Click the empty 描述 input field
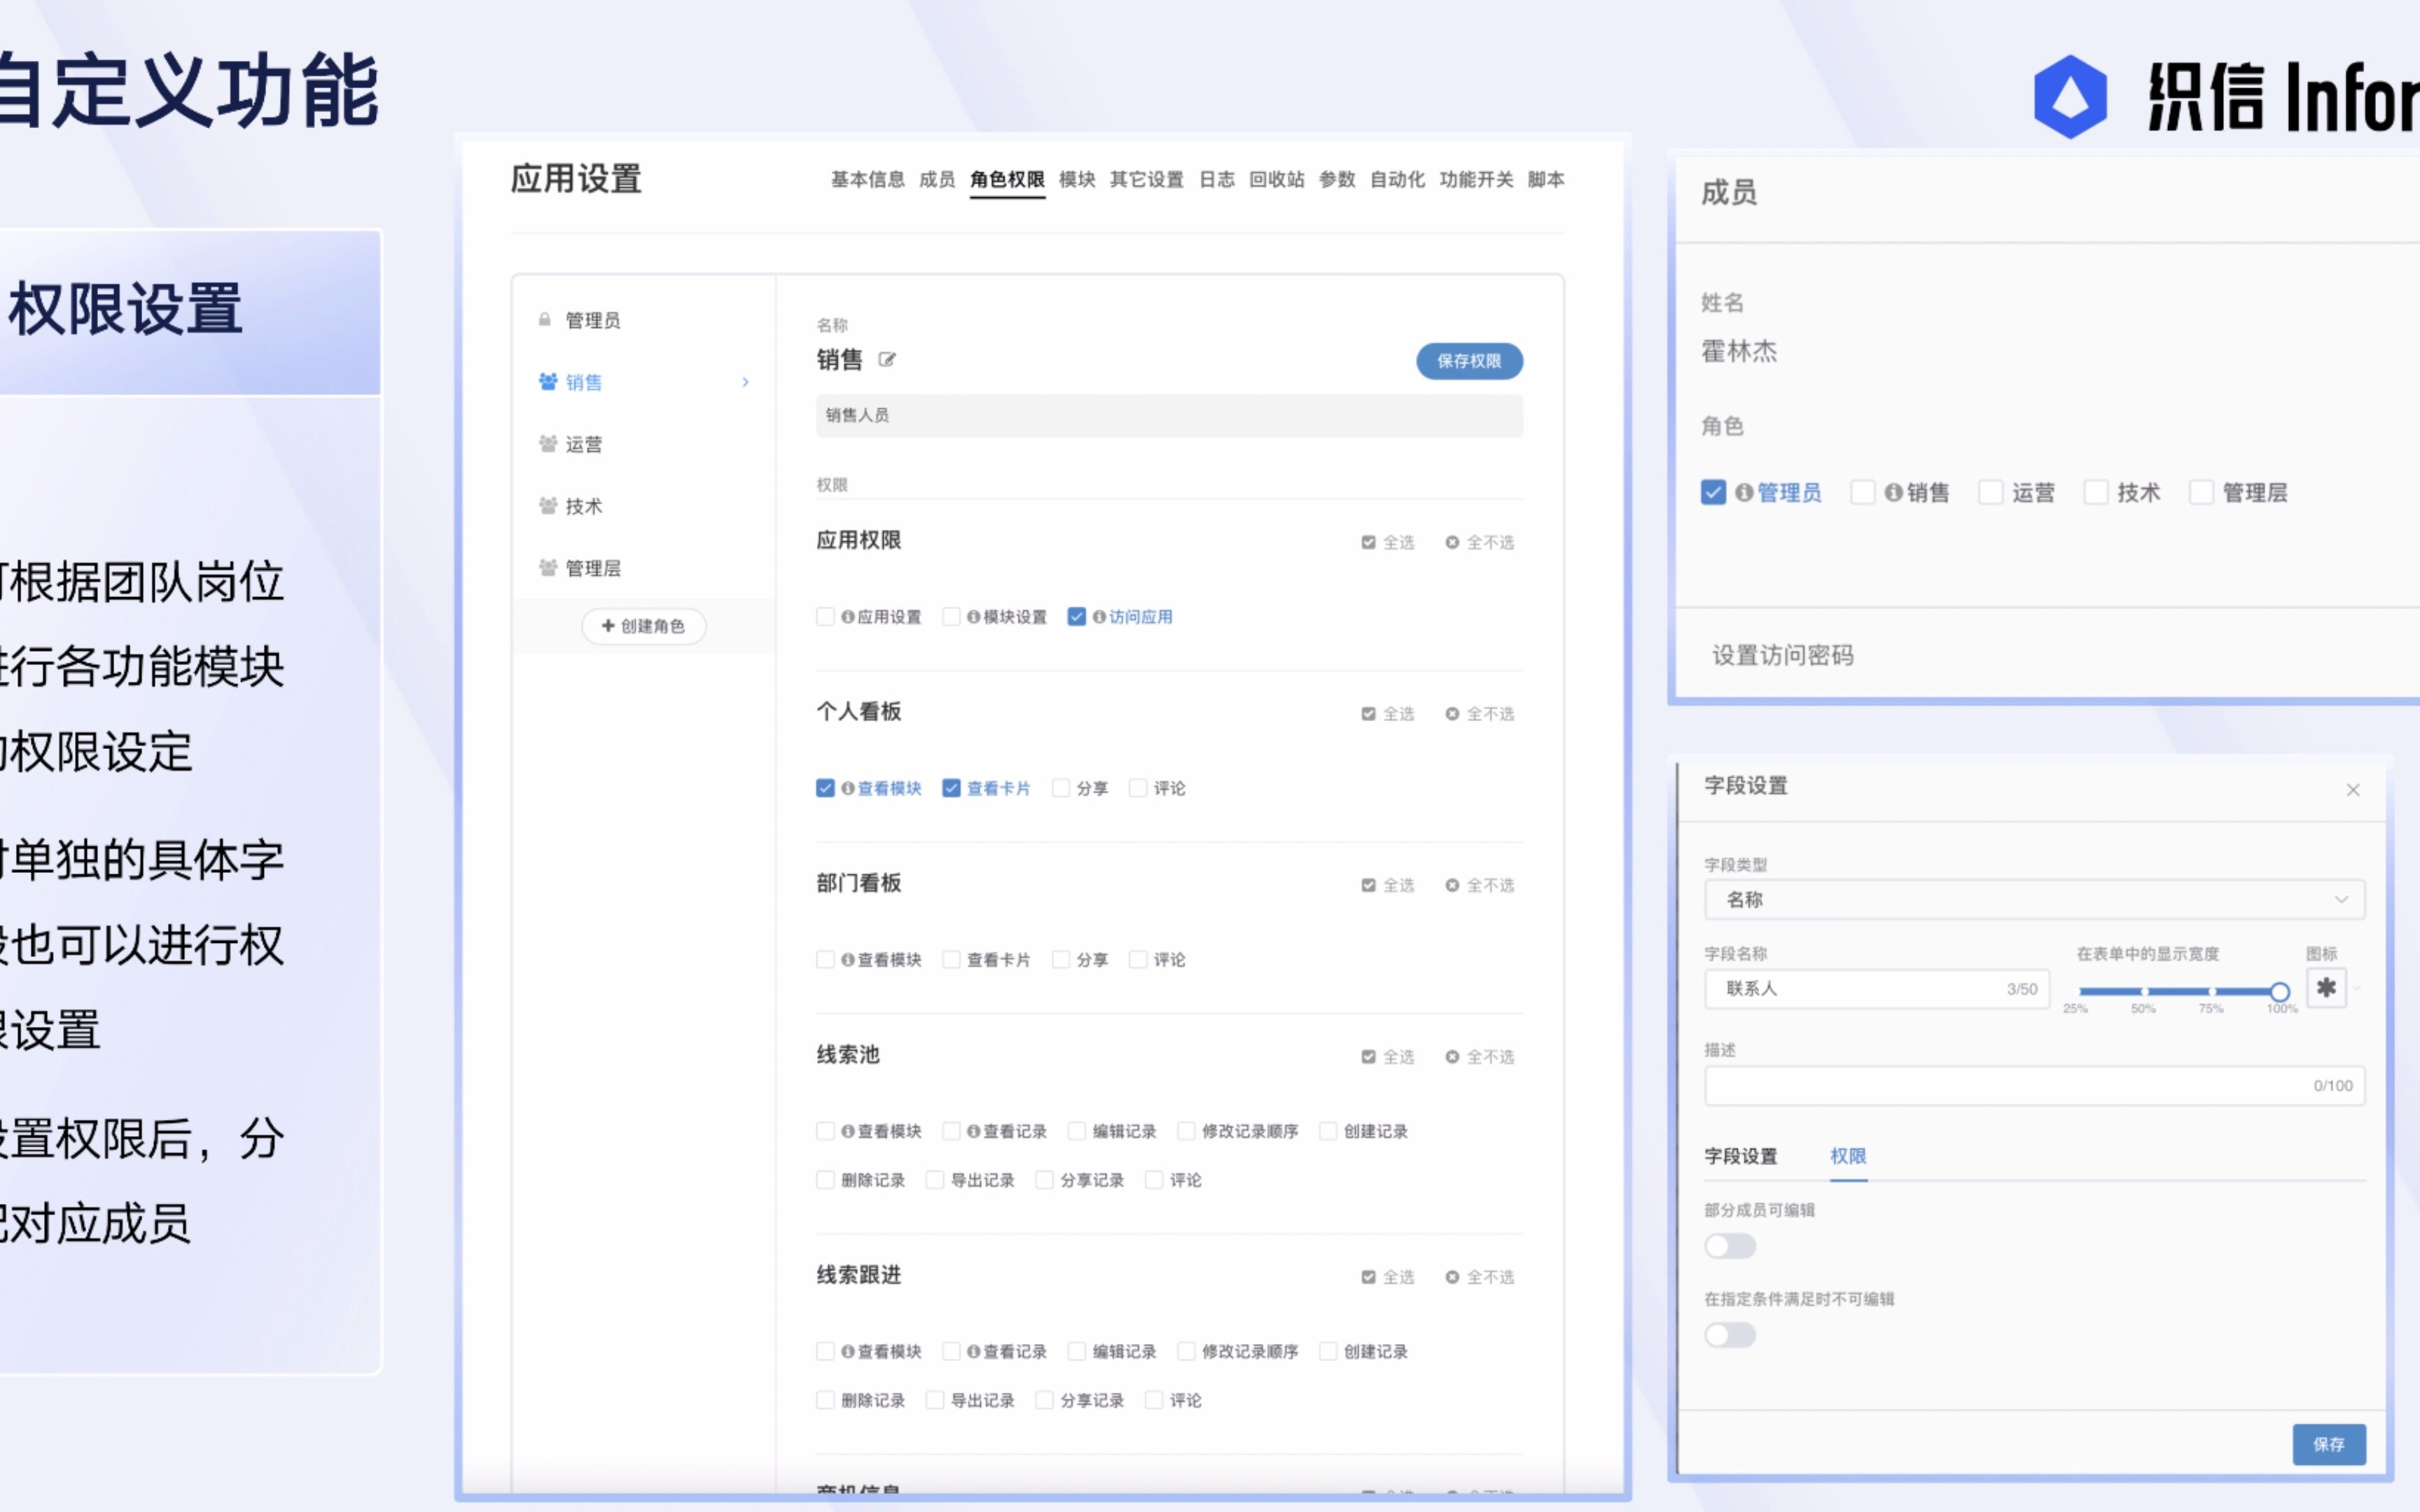The image size is (2420, 1512). pyautogui.click(x=2034, y=1085)
